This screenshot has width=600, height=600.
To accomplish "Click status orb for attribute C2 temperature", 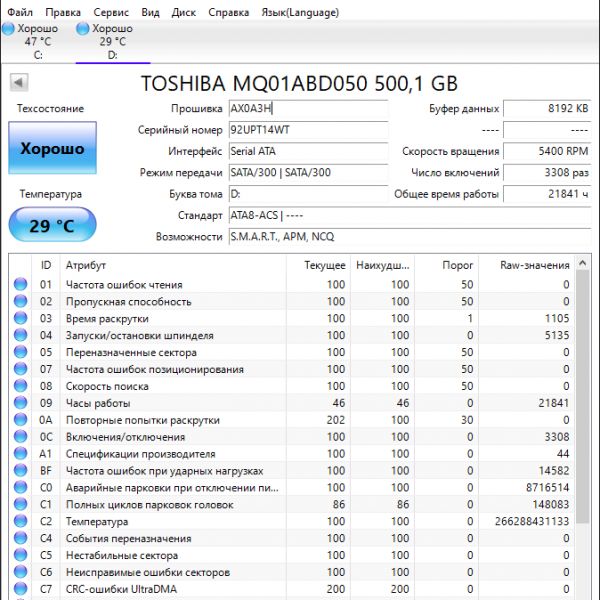I will click(x=20, y=522).
